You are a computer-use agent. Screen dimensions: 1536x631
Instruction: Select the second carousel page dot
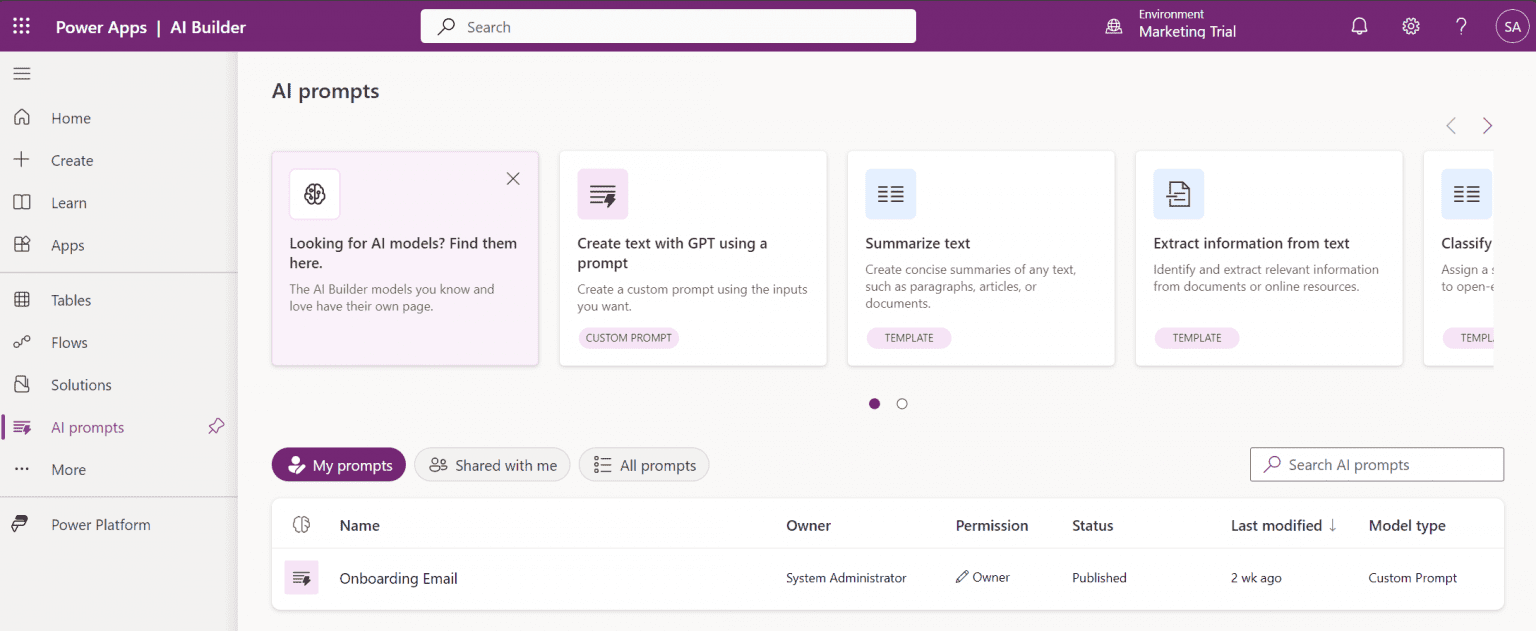point(902,403)
